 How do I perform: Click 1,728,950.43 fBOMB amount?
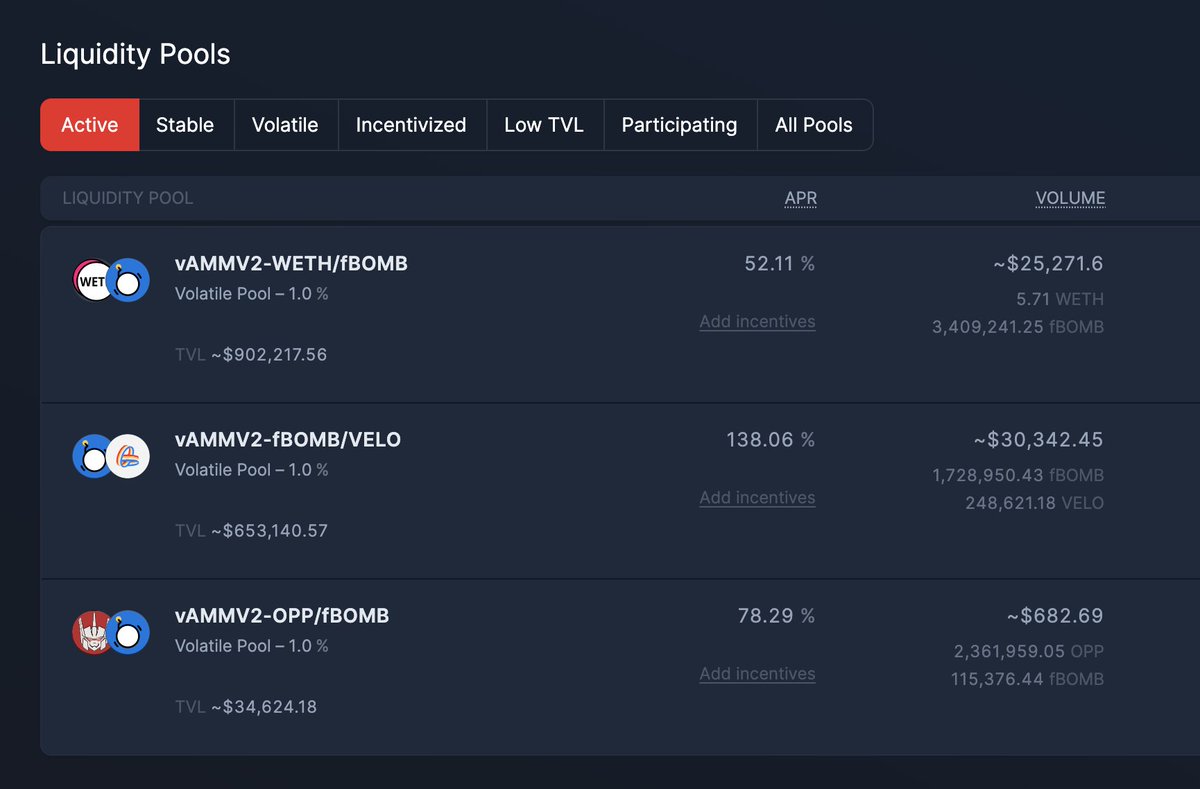1018,475
